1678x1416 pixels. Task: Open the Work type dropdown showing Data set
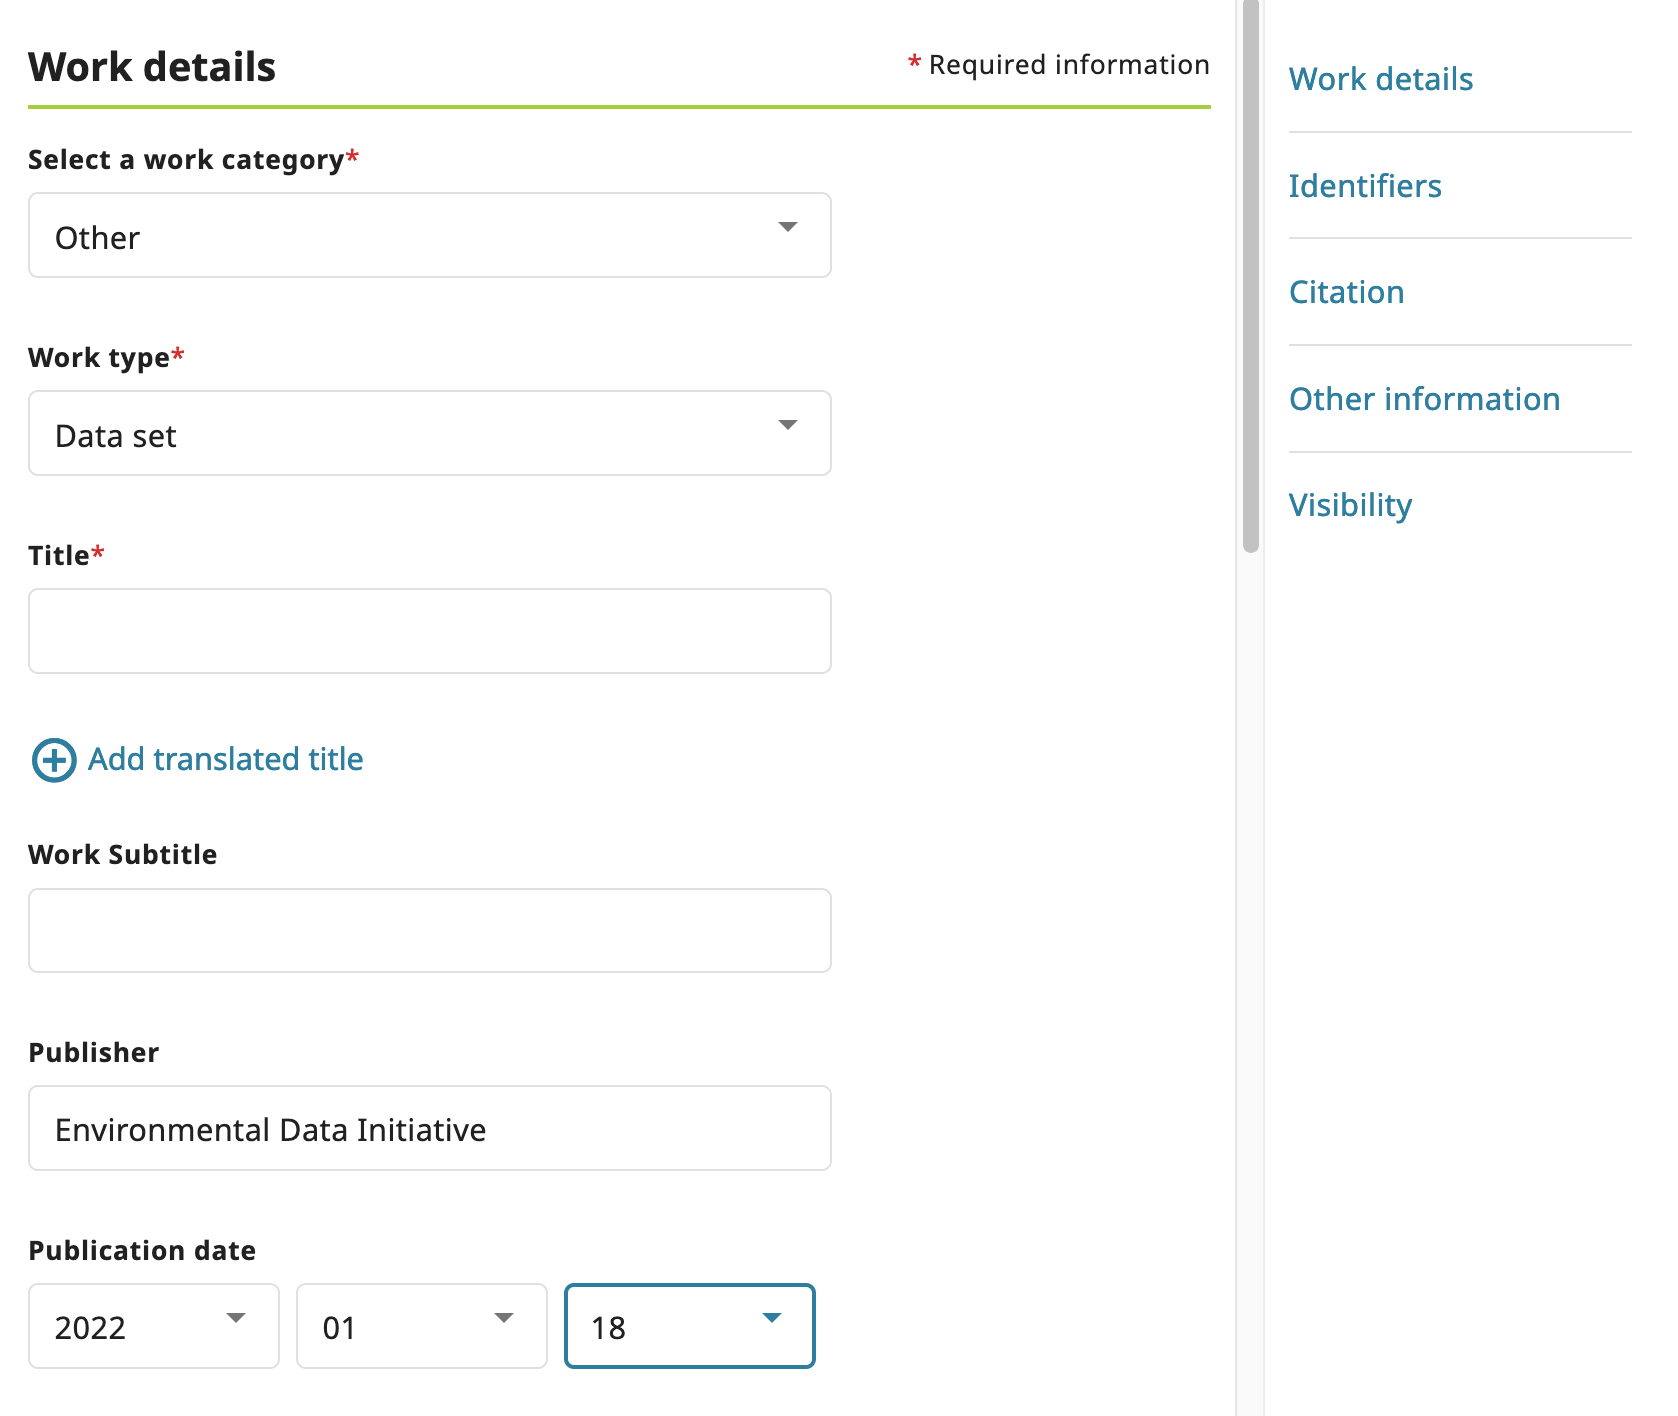[x=430, y=433]
